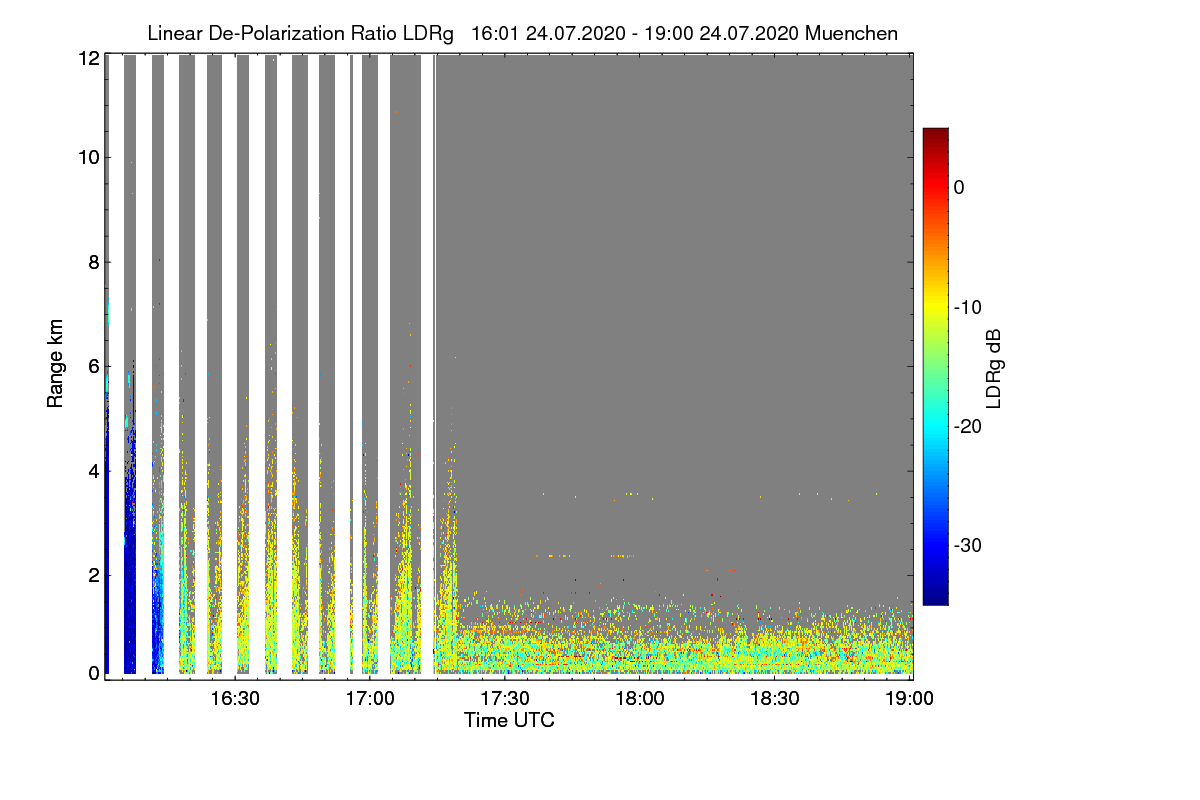Click the '17:00' time tick label
The height and width of the screenshot is (800, 1200).
370,698
